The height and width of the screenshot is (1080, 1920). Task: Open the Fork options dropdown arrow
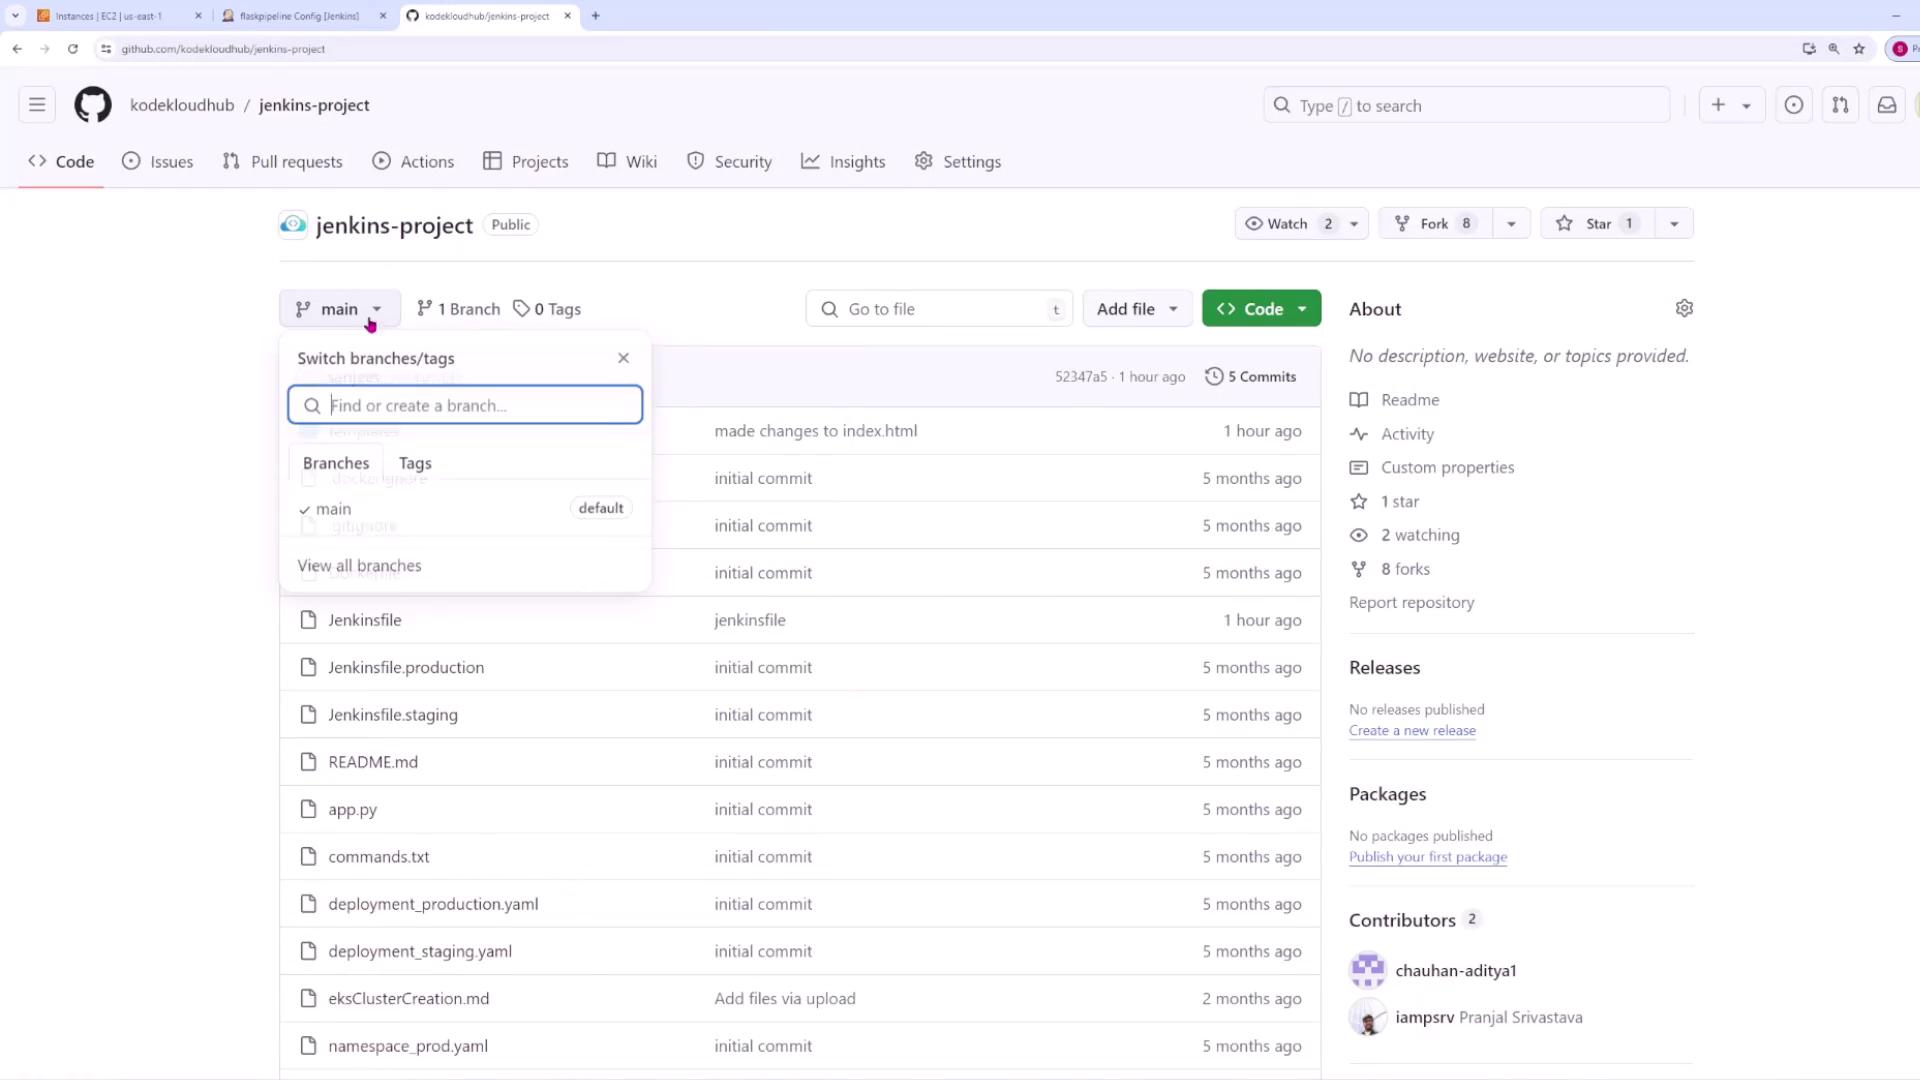coord(1511,224)
